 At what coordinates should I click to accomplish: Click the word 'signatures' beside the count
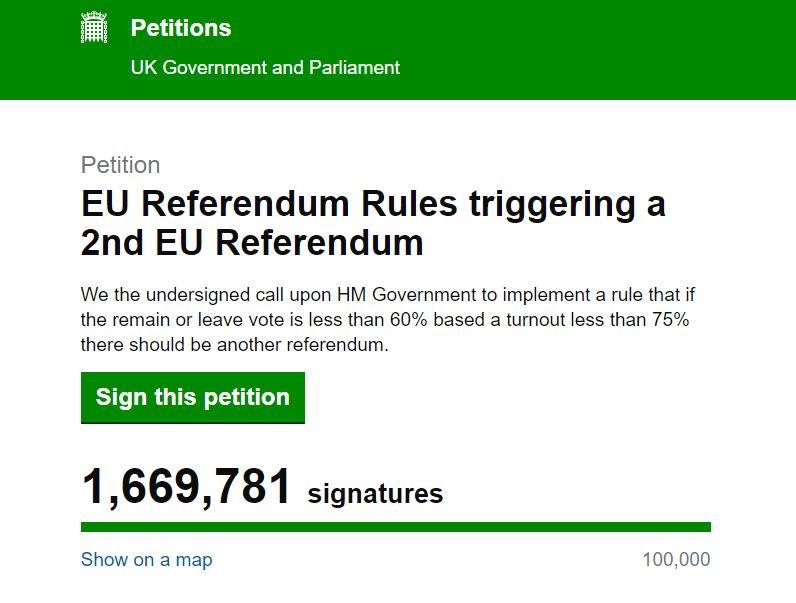tap(375, 494)
